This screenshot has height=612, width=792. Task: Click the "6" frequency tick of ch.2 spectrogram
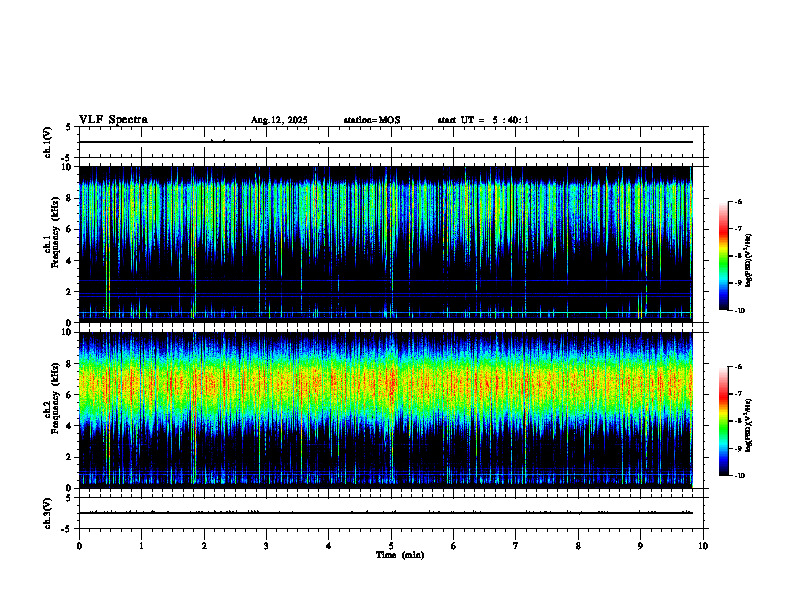[x=70, y=395]
